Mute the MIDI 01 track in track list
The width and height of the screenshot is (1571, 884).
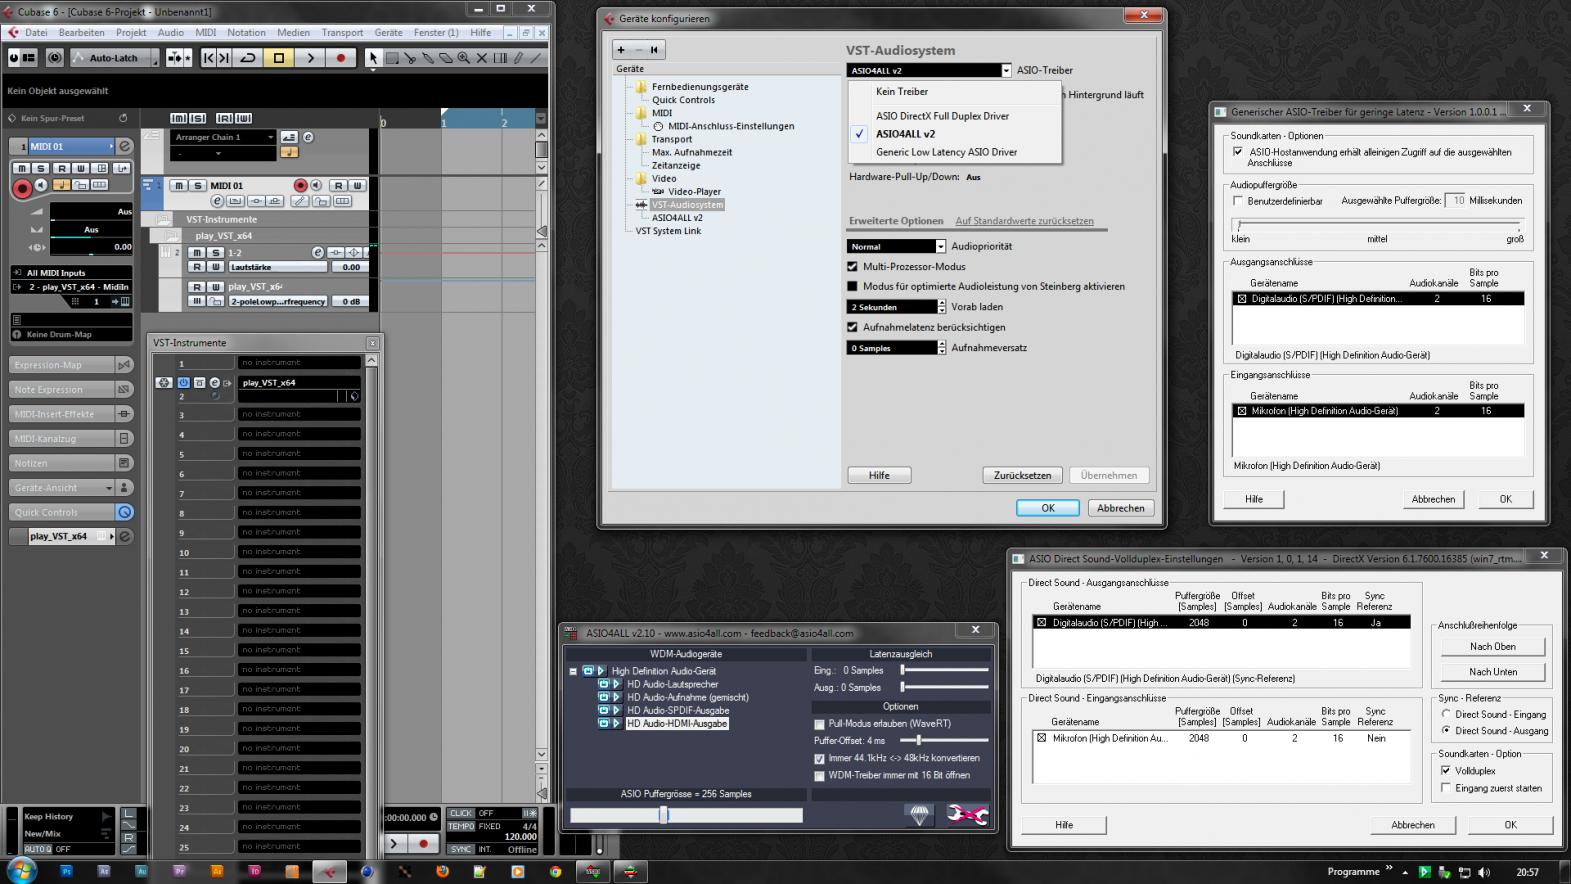coord(179,185)
